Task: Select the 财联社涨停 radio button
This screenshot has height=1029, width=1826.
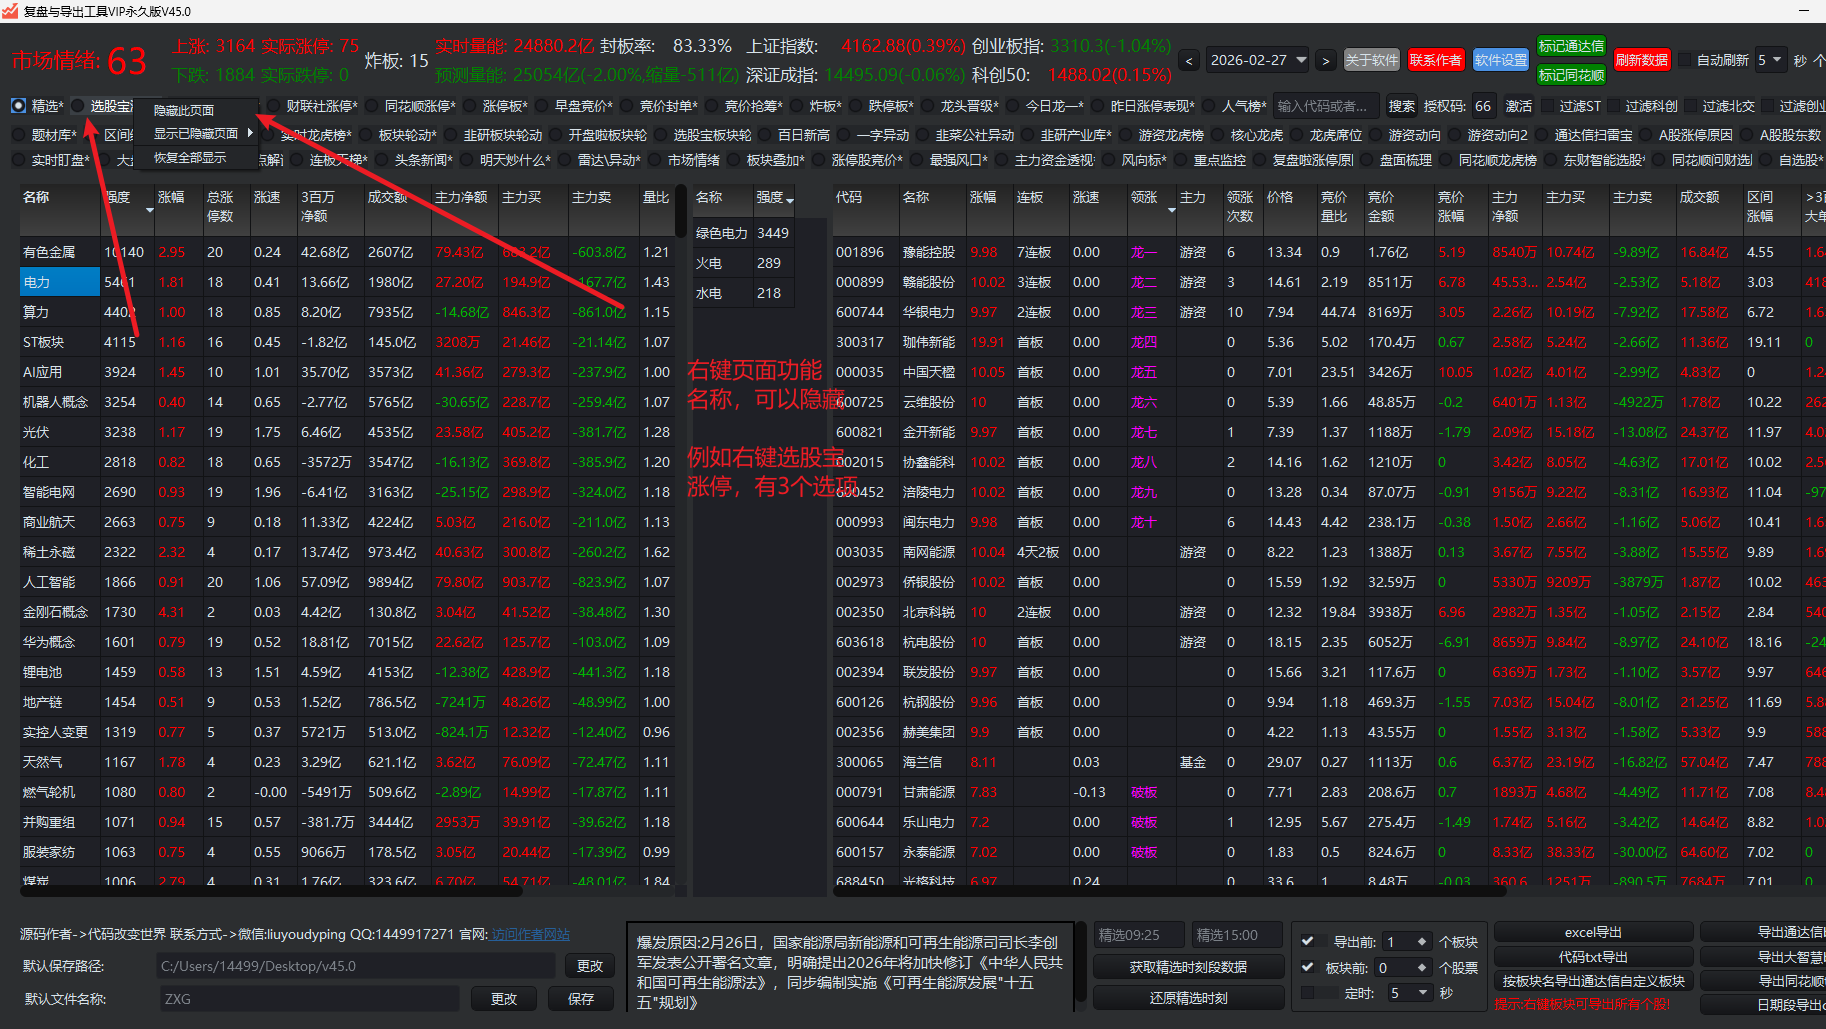Action: tap(274, 106)
